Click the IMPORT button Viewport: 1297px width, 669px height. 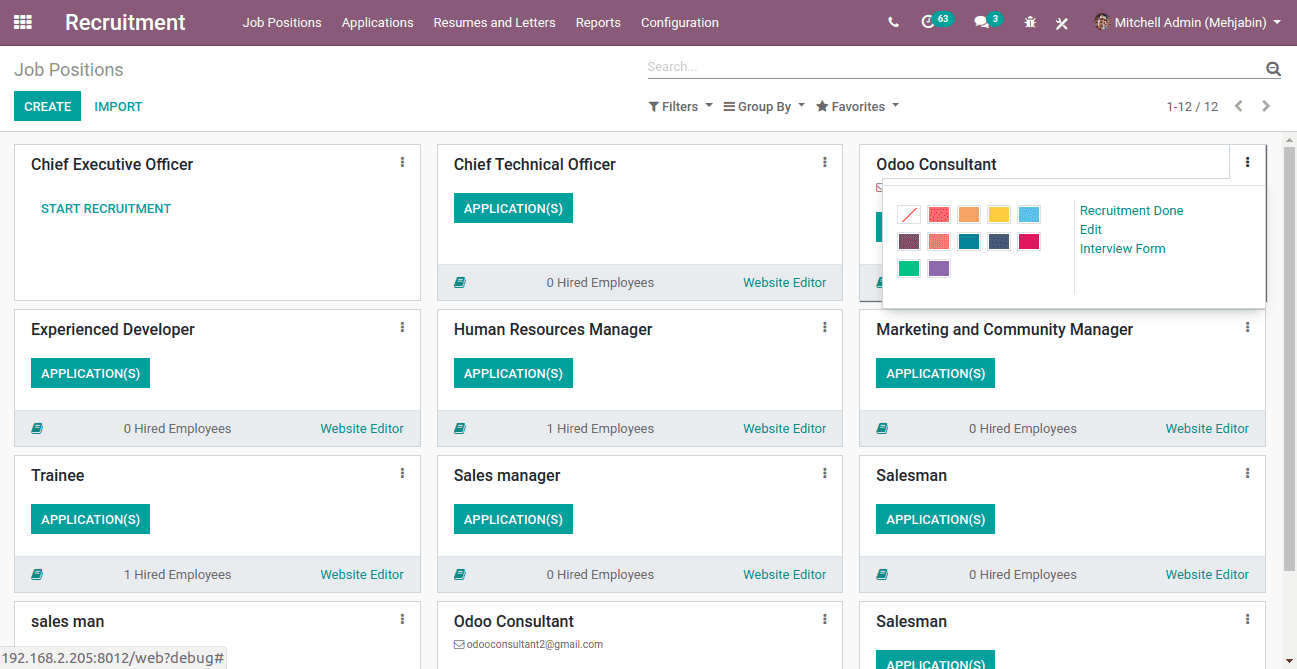118,106
